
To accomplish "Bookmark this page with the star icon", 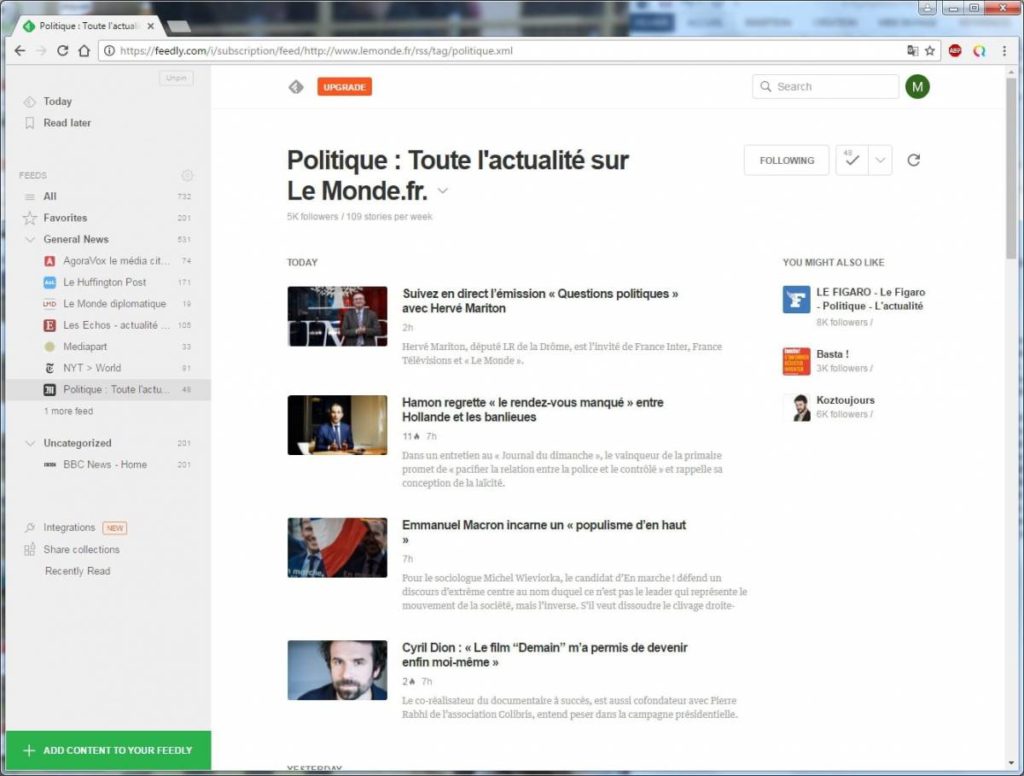I will pos(930,51).
